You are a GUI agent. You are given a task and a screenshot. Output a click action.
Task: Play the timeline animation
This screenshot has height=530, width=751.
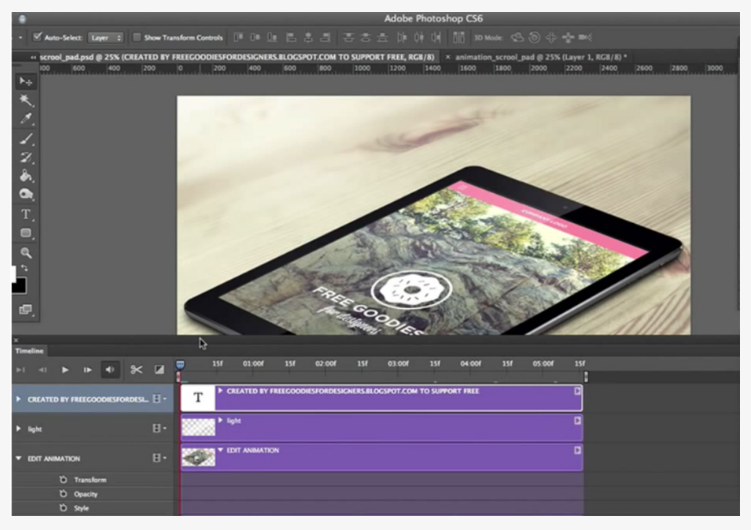pyautogui.click(x=65, y=370)
